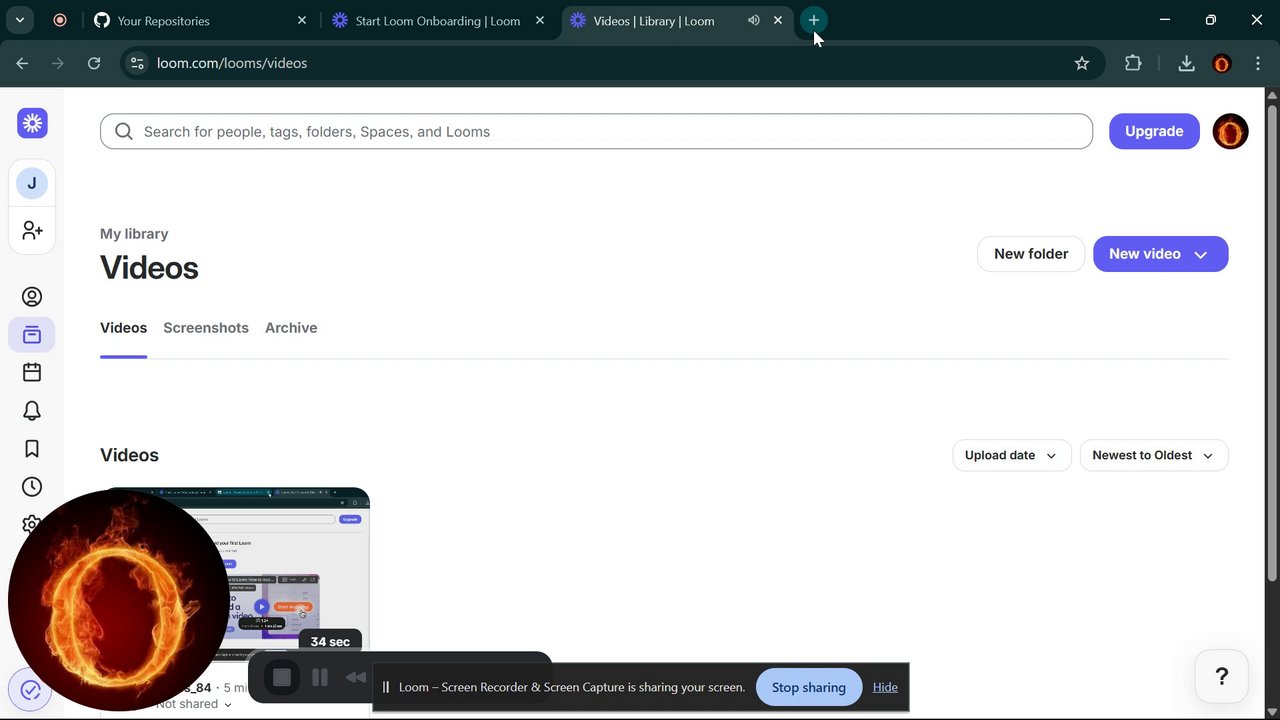Click the pinned recording tab icon
1280x720 pixels.
(x=60, y=20)
